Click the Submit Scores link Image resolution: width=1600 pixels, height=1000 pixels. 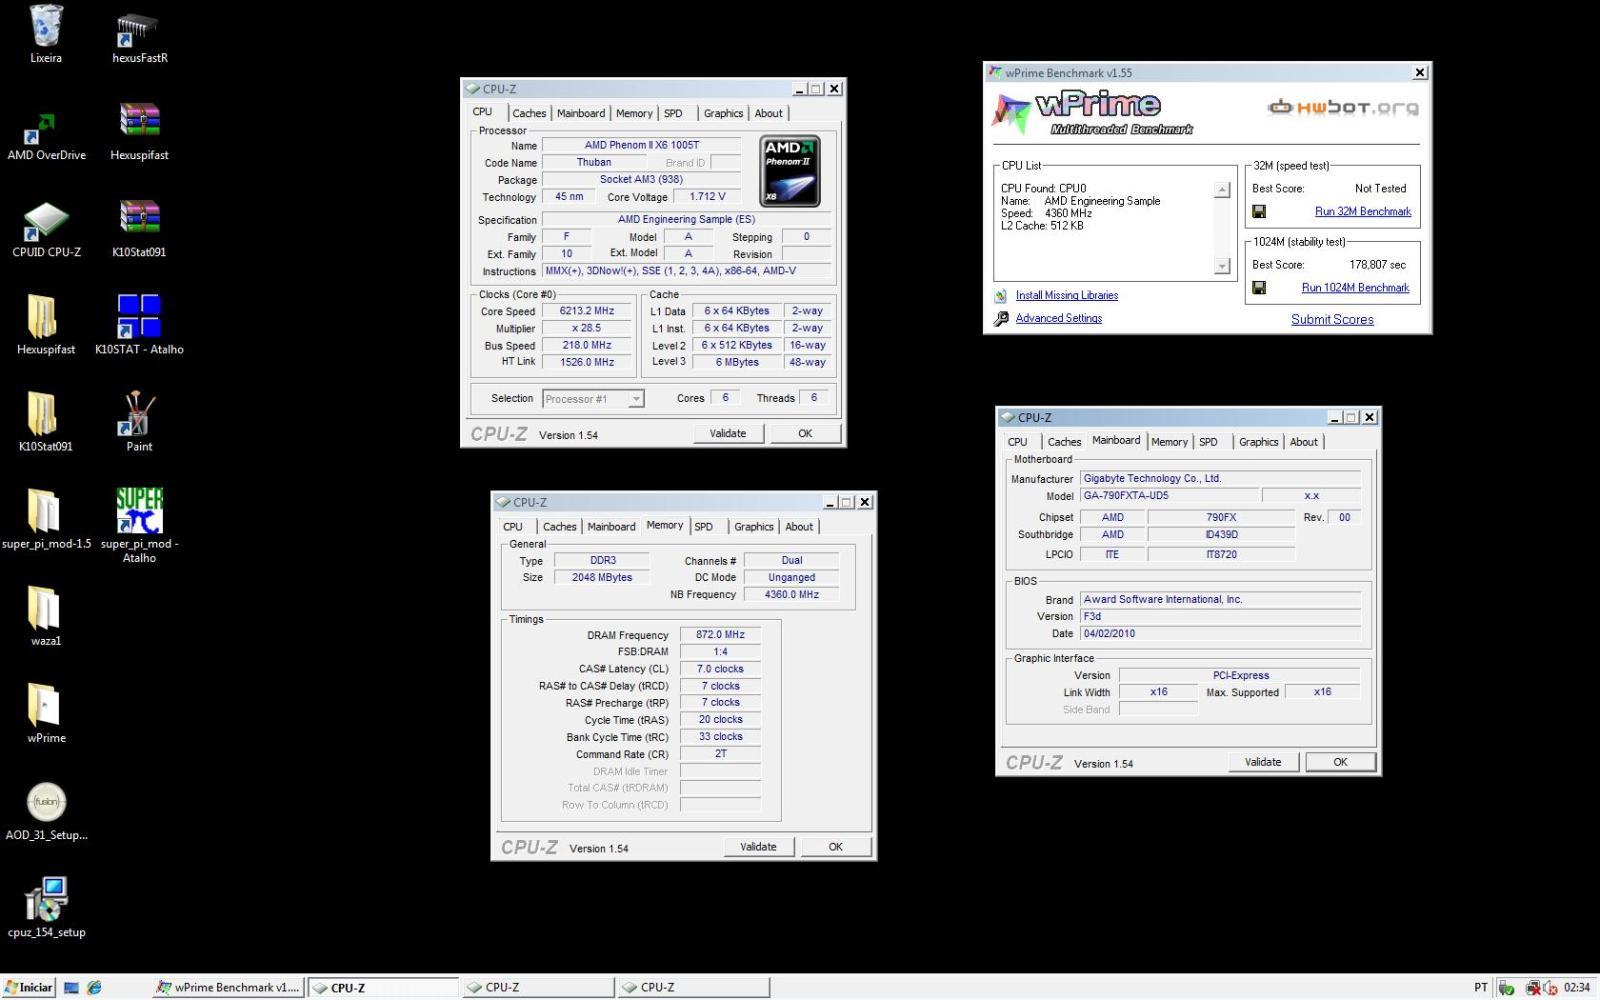(1332, 320)
